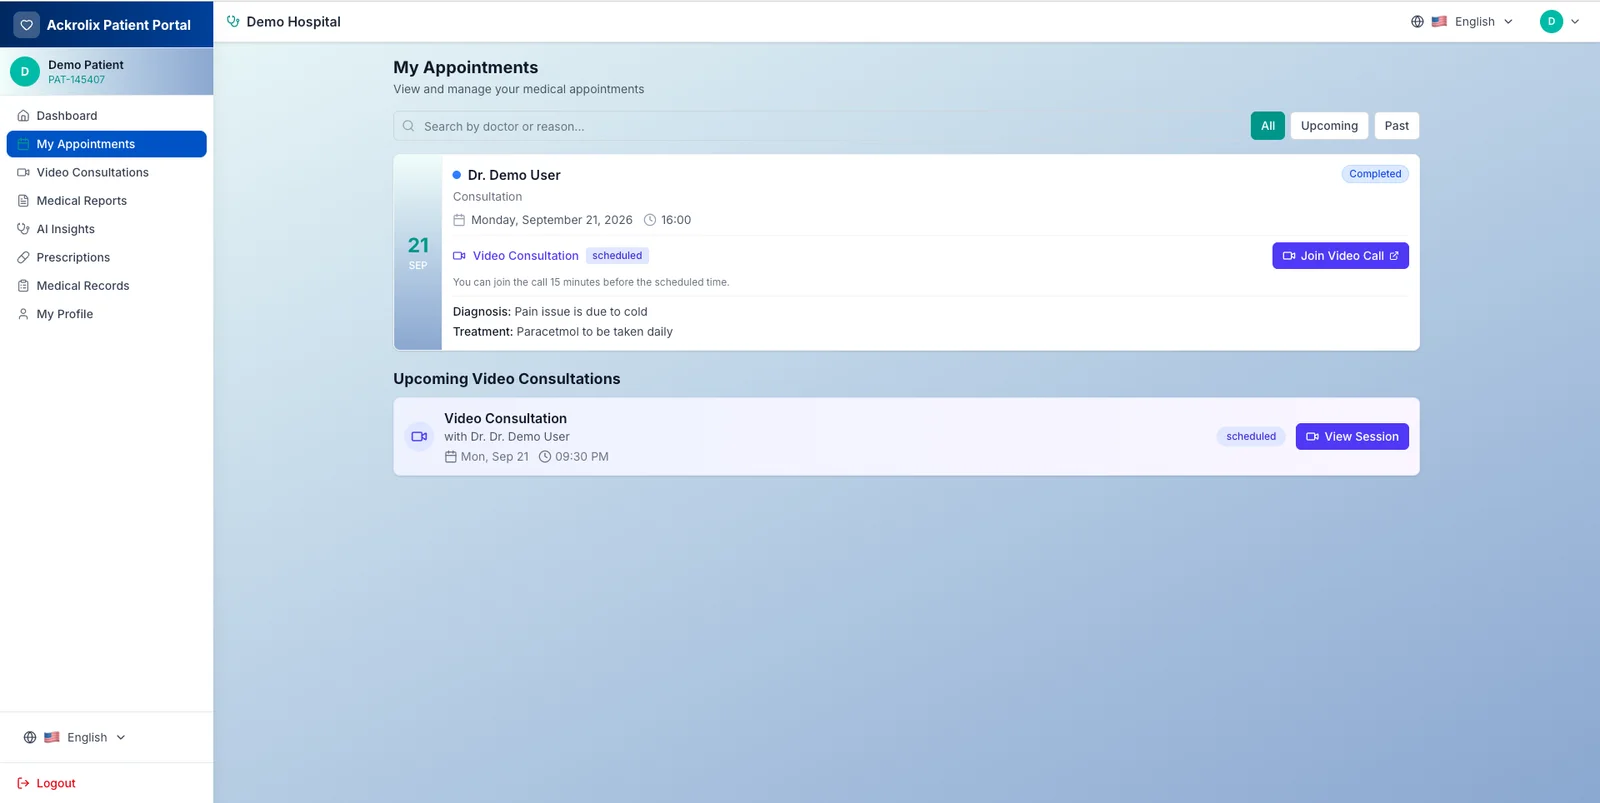This screenshot has width=1600, height=803.
Task: Click the globe icon in the top bar
Action: [1417, 21]
